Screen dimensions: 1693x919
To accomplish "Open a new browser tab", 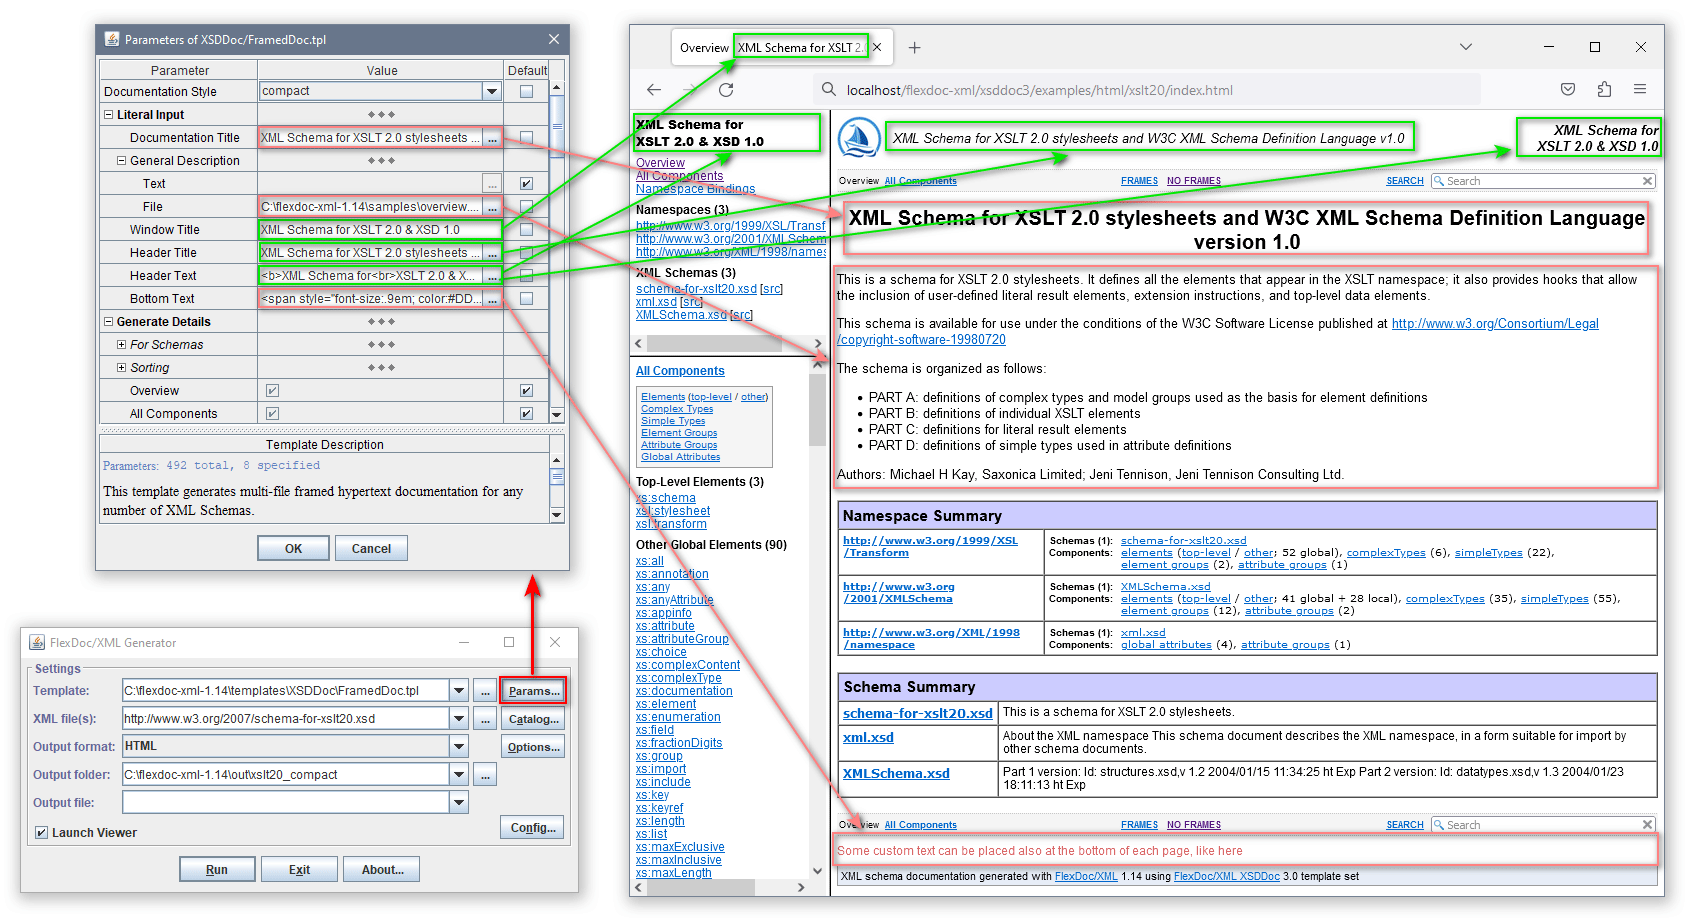I will [914, 47].
